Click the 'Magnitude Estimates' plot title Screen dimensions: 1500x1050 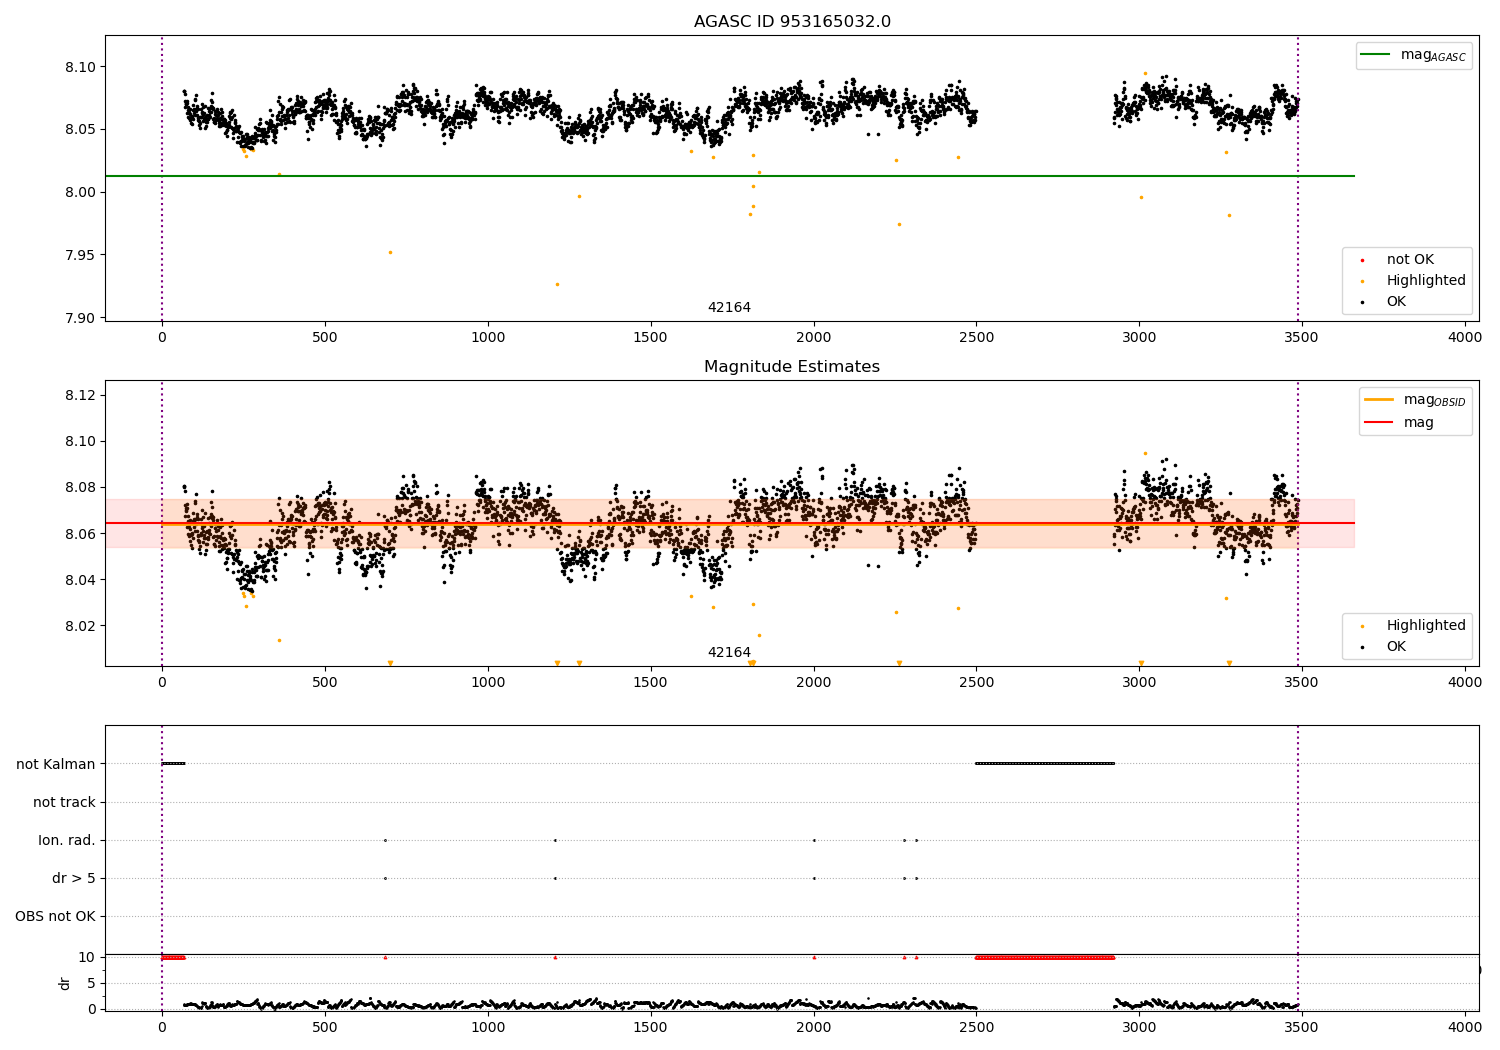click(792, 367)
